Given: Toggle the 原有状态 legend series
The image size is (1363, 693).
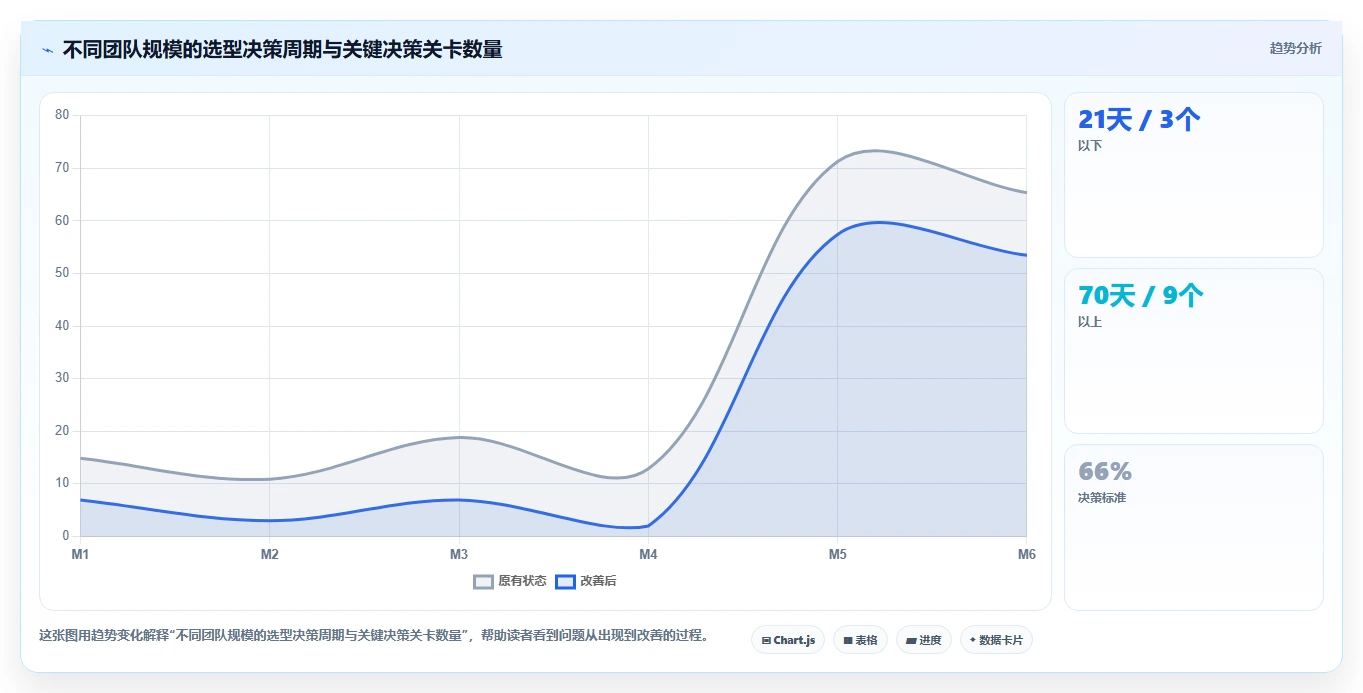Looking at the screenshot, I should [510, 581].
